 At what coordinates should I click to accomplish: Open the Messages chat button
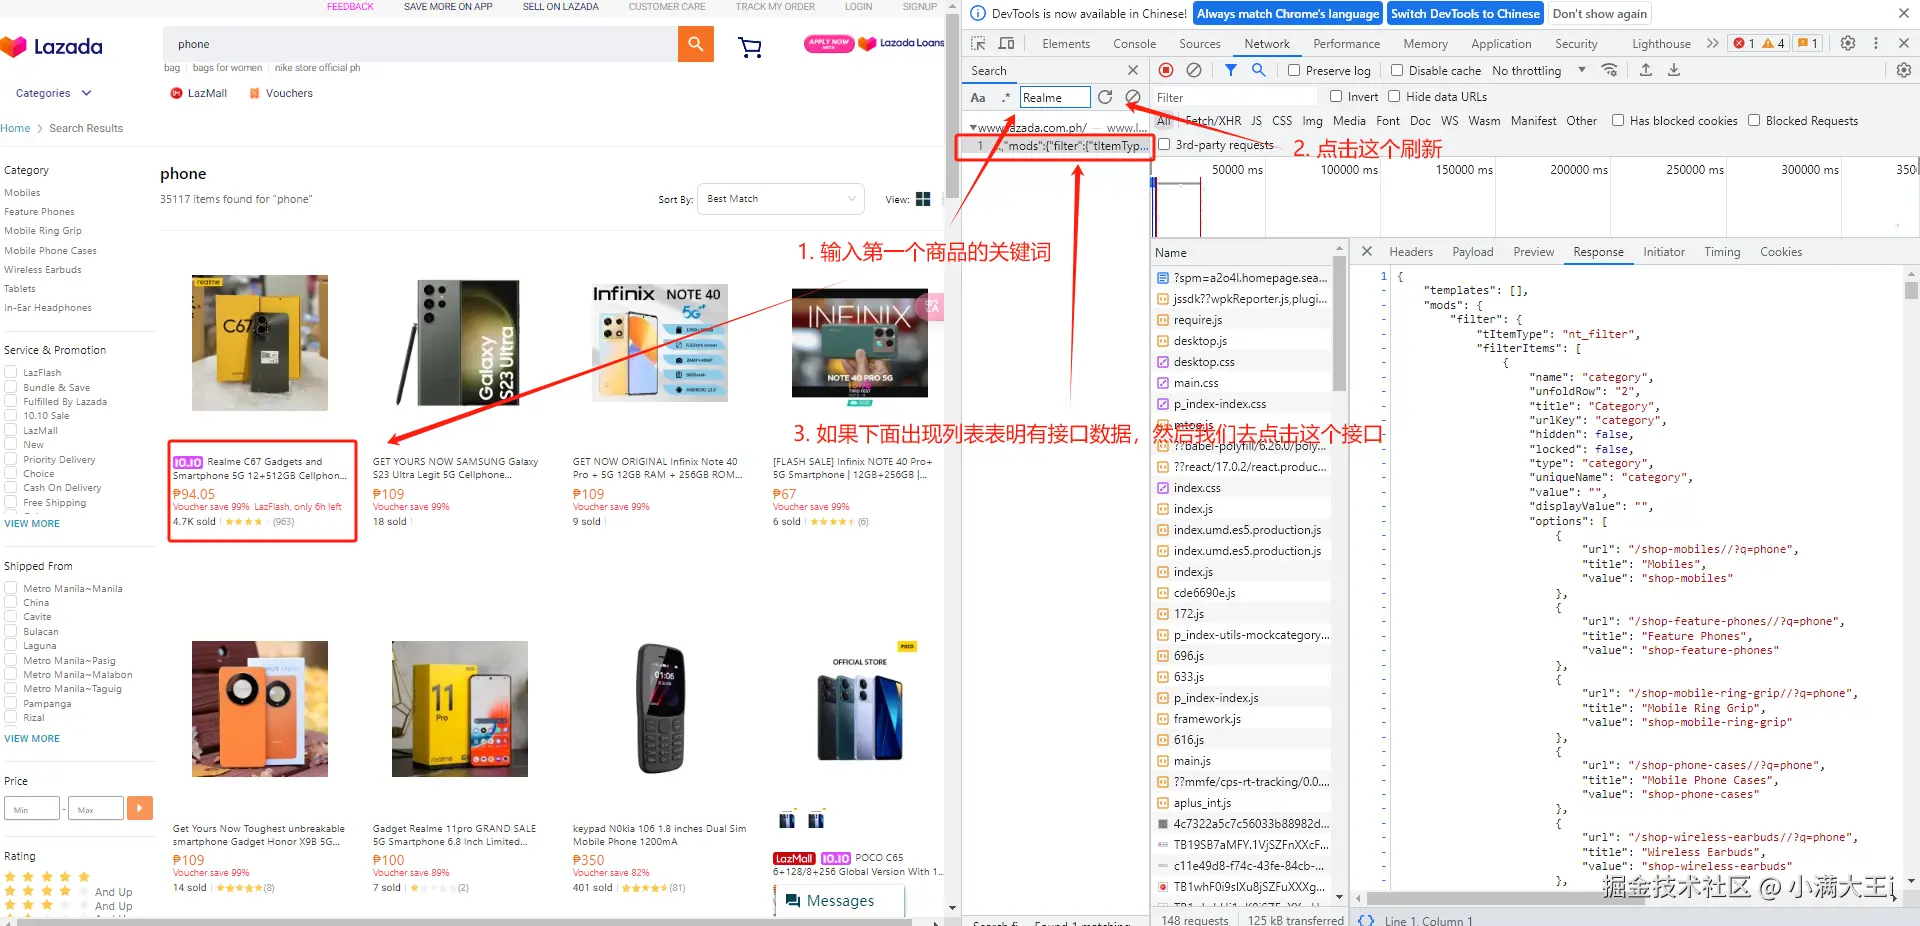tap(839, 901)
